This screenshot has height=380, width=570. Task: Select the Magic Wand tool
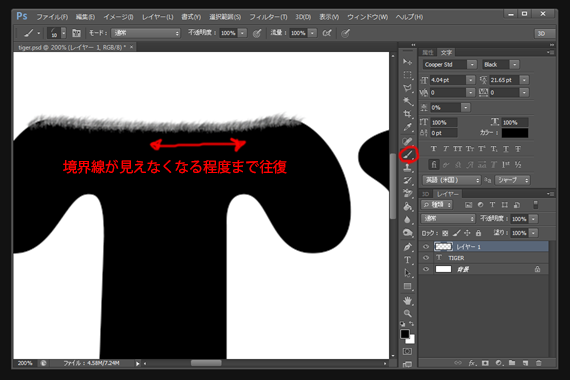pyautogui.click(x=407, y=101)
